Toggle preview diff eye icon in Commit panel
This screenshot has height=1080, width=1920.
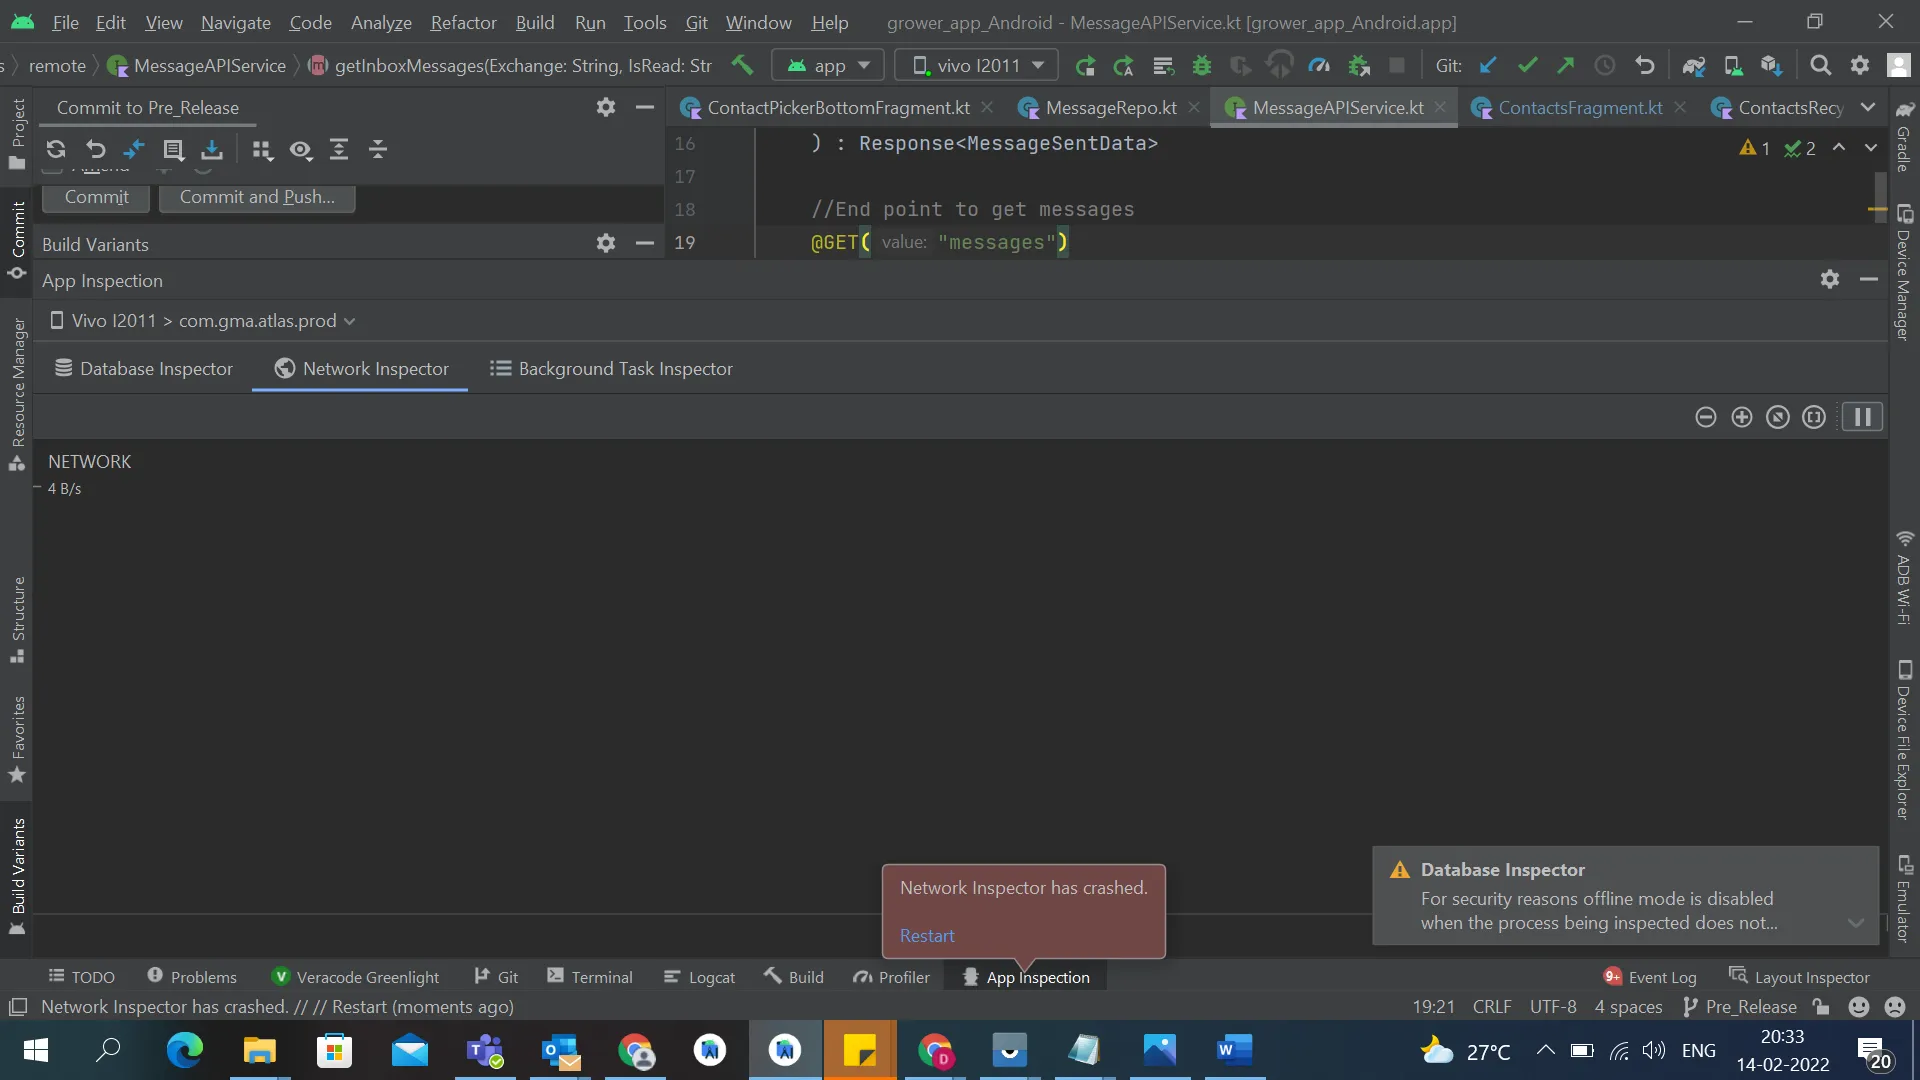[x=300, y=149]
